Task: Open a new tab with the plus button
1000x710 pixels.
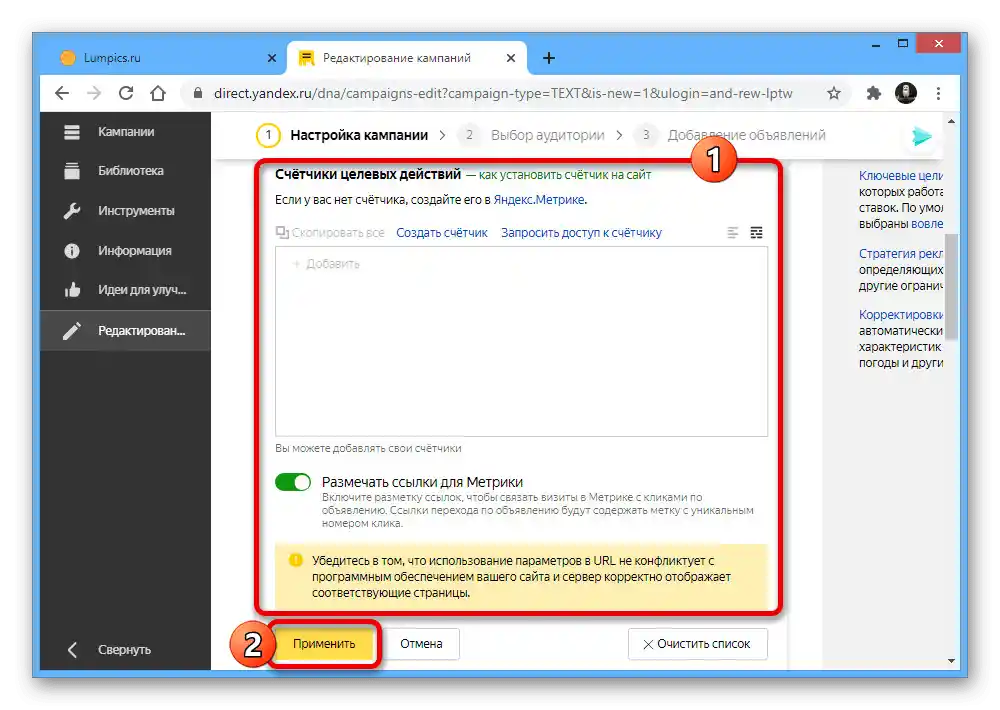Action: click(548, 58)
